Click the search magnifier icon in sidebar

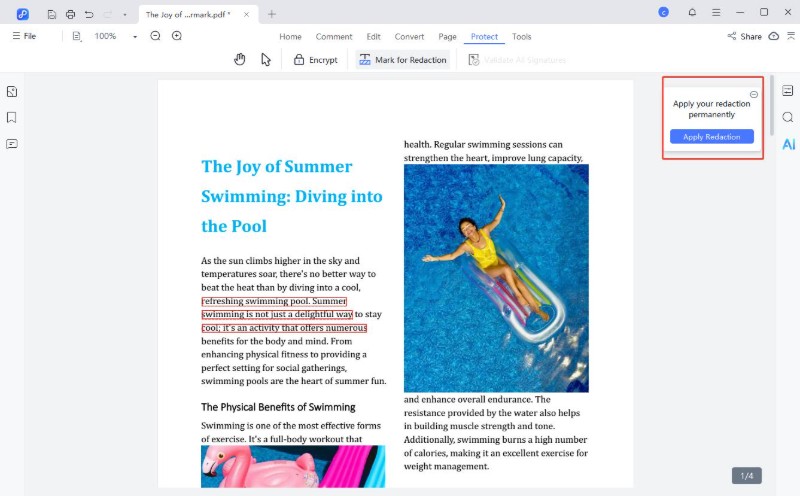tap(788, 117)
